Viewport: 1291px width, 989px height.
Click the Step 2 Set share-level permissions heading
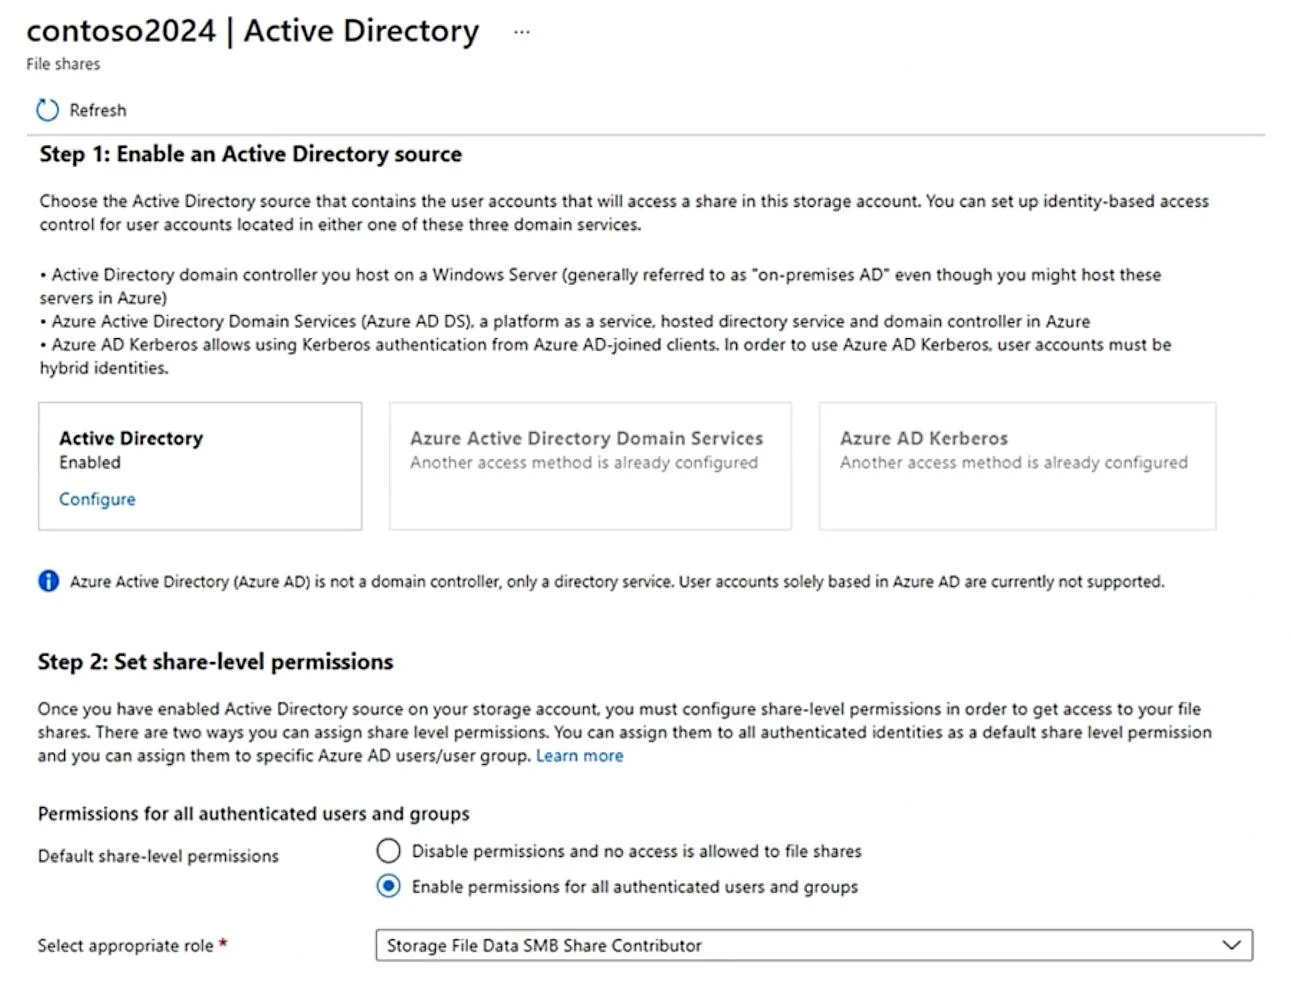pos(215,662)
